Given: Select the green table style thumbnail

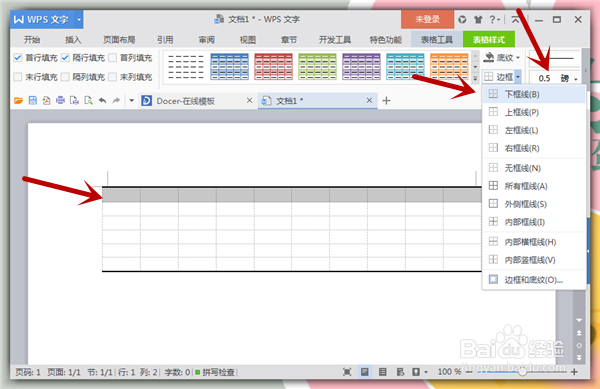Looking at the screenshot, I should coord(318,67).
